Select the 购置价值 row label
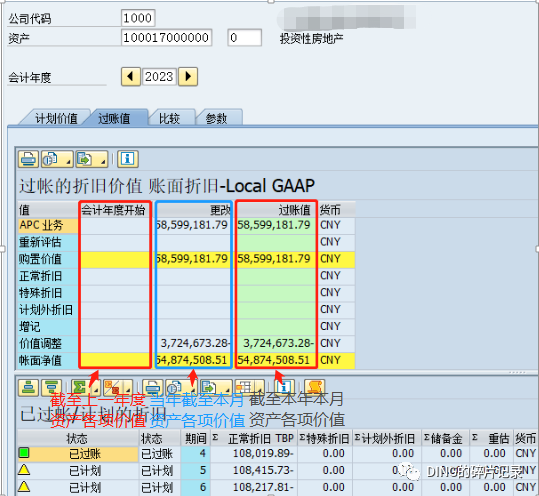 48,259
